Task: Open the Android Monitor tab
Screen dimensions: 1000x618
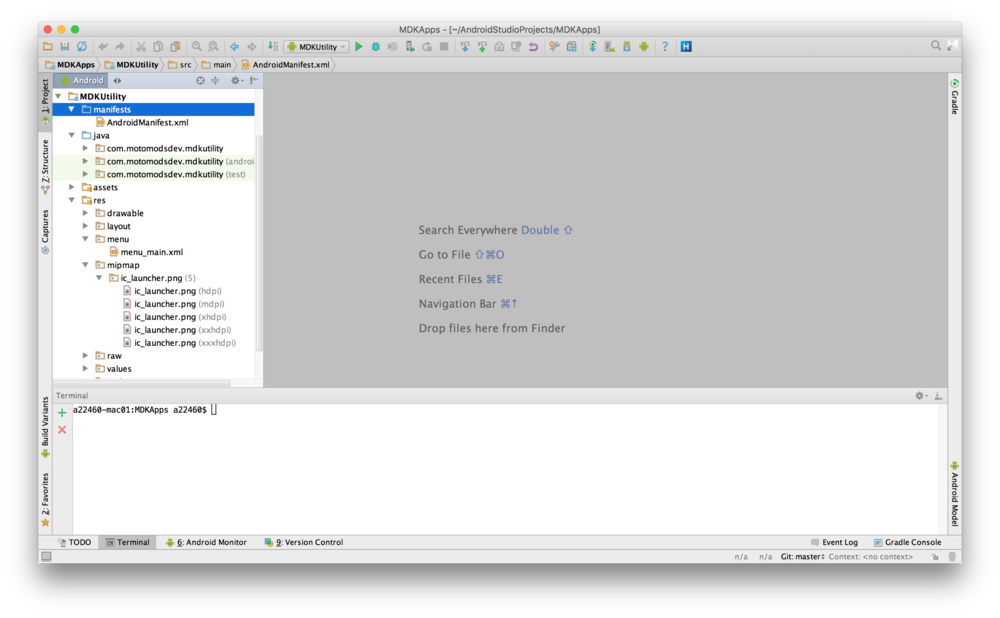Action: point(206,542)
